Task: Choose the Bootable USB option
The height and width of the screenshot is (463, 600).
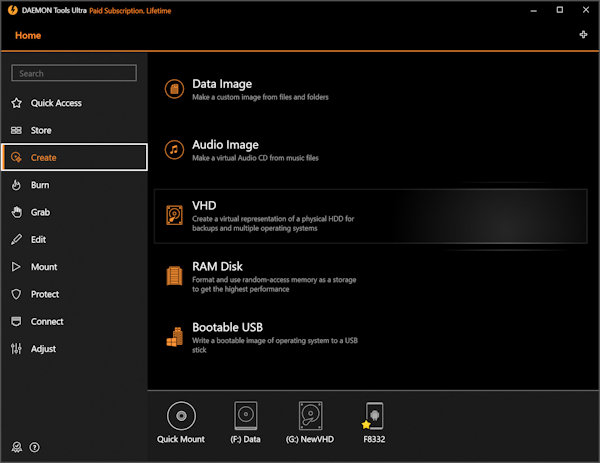Action: 370,337
